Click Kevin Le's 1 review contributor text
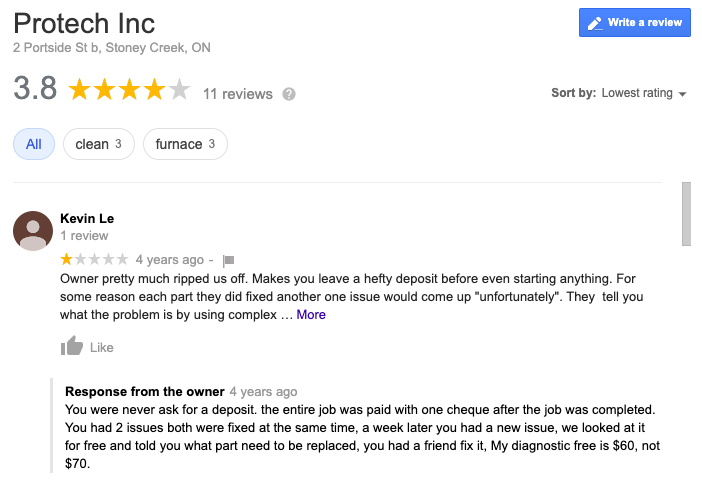 click(x=84, y=236)
